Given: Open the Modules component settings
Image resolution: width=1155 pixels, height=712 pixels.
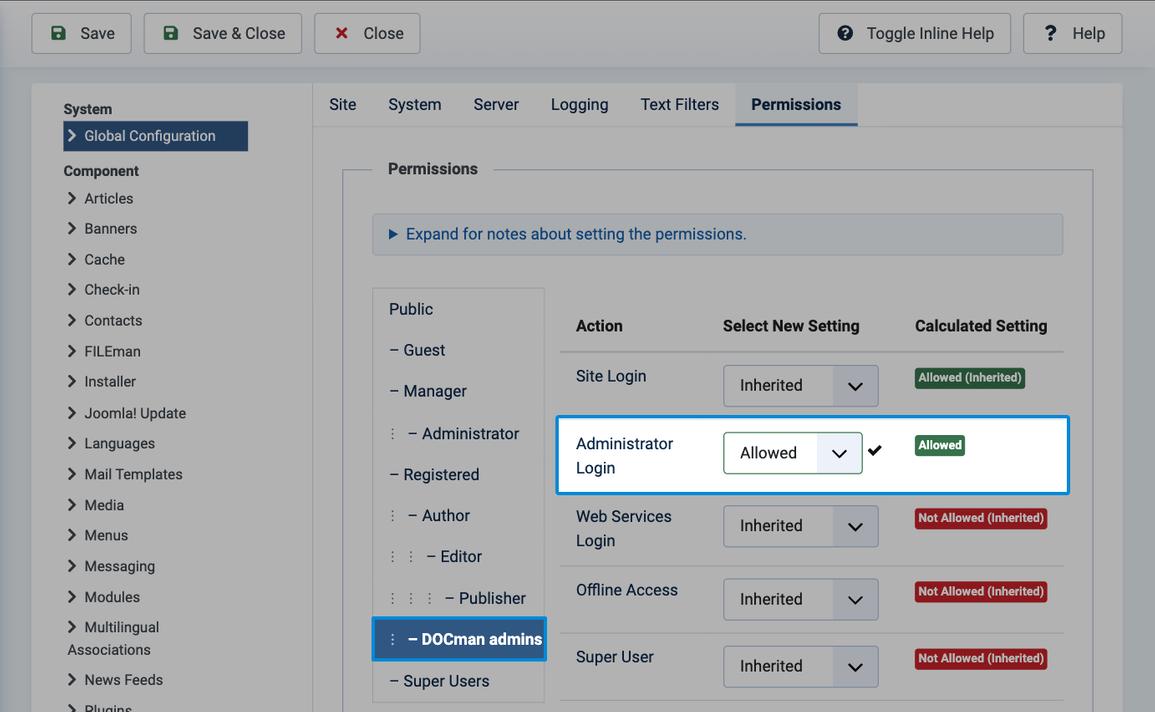Looking at the screenshot, I should [111, 597].
